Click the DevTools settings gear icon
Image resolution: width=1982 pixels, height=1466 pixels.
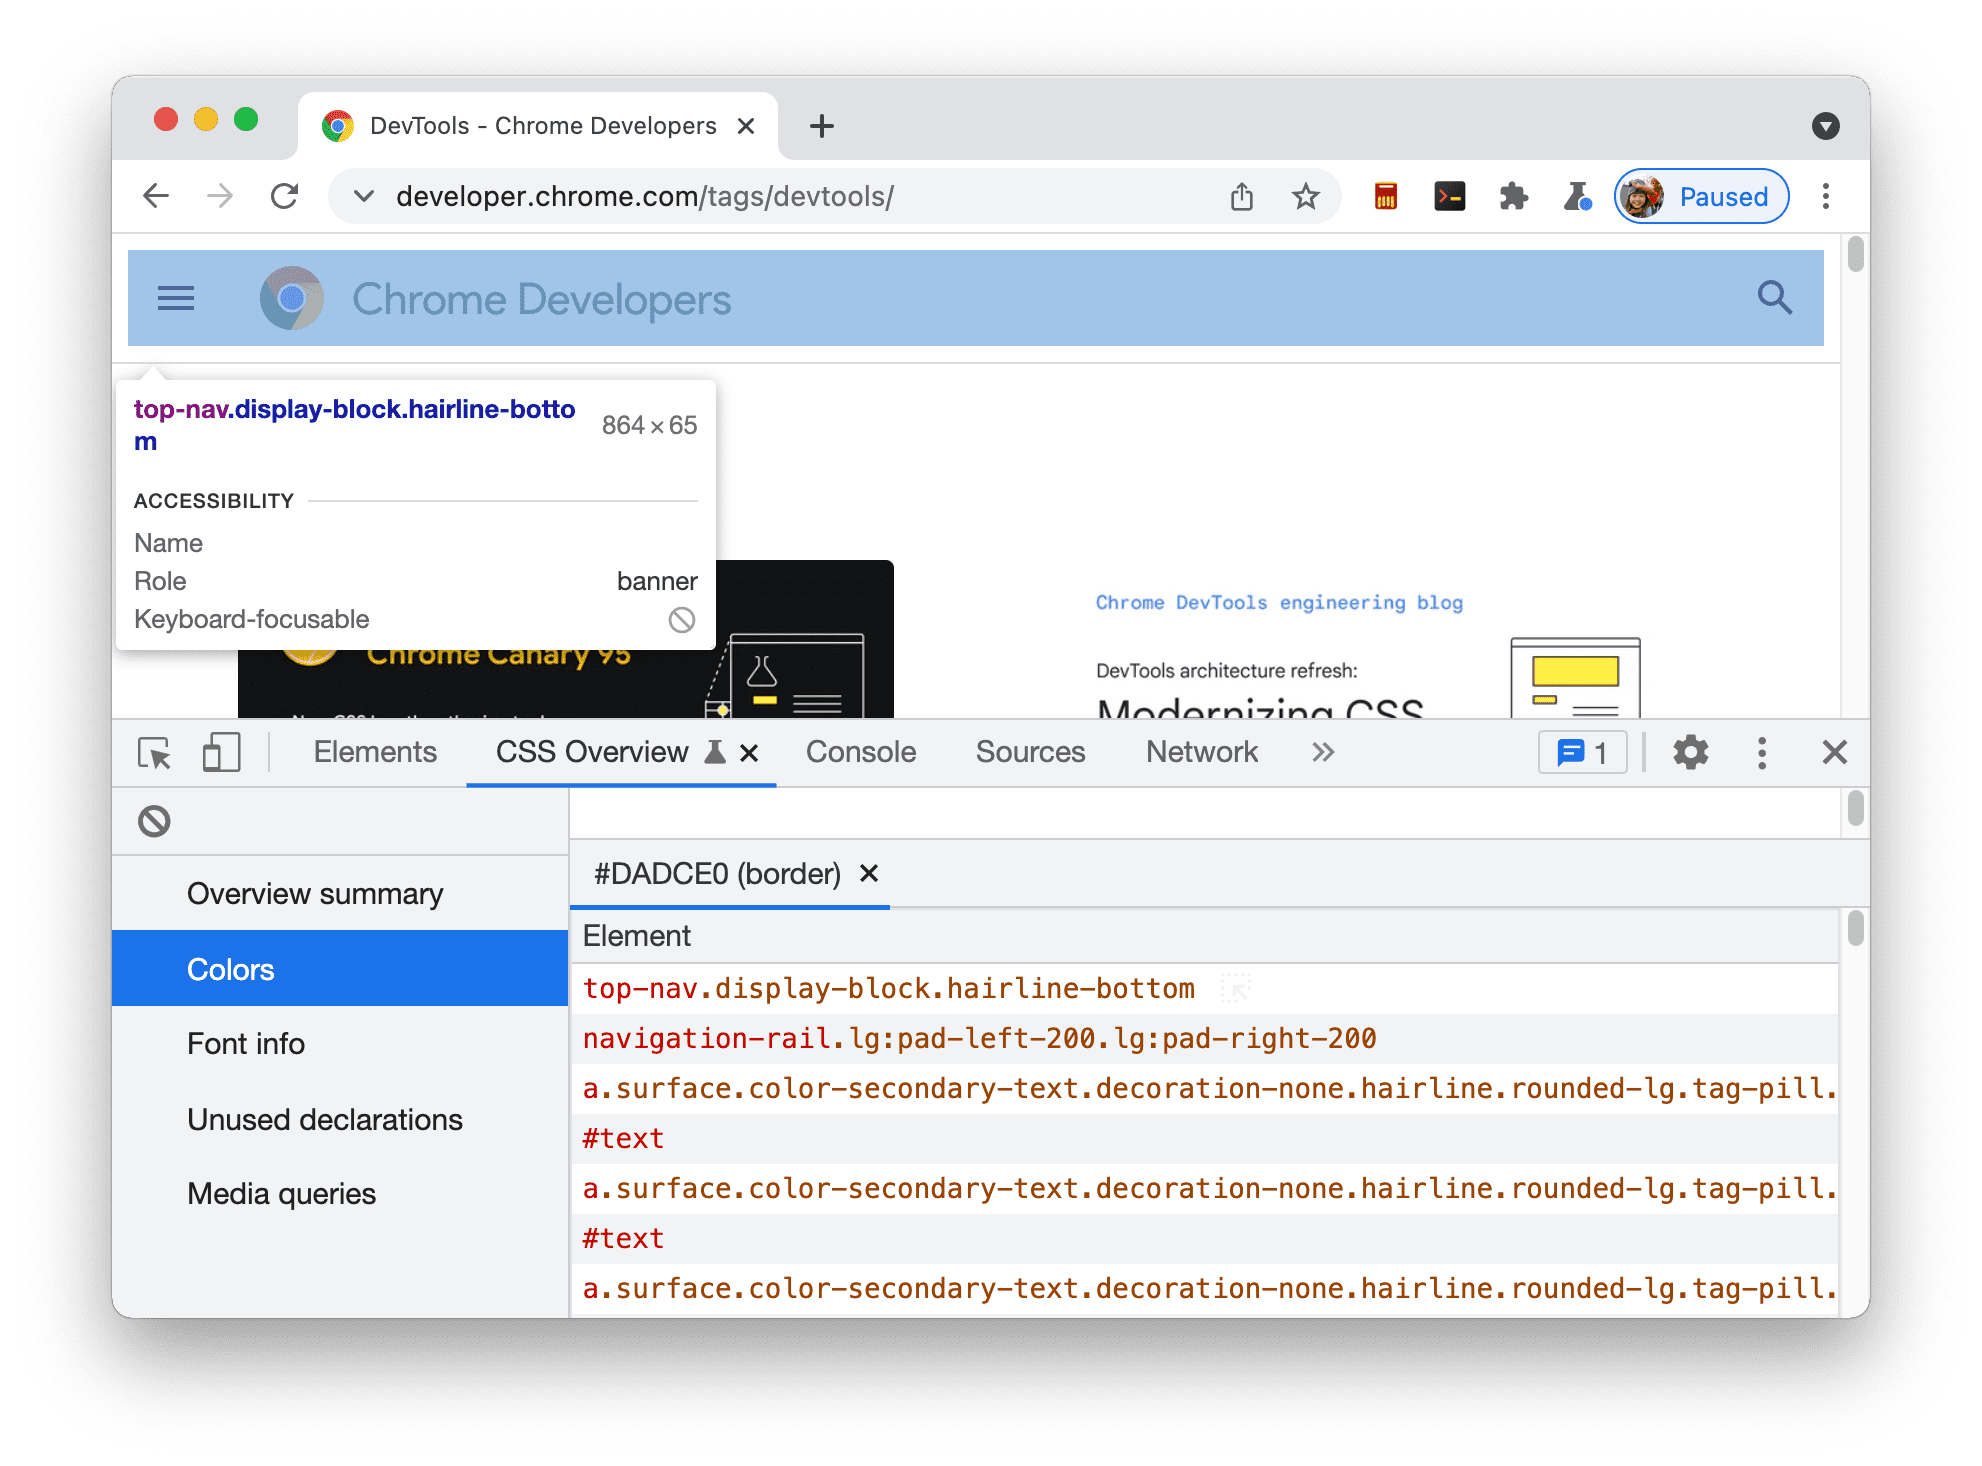click(x=1689, y=753)
